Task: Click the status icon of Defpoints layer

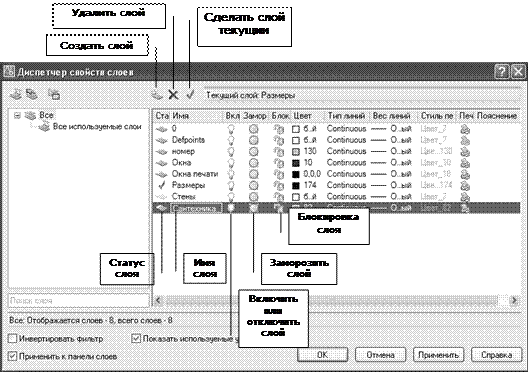Action: coord(162,140)
